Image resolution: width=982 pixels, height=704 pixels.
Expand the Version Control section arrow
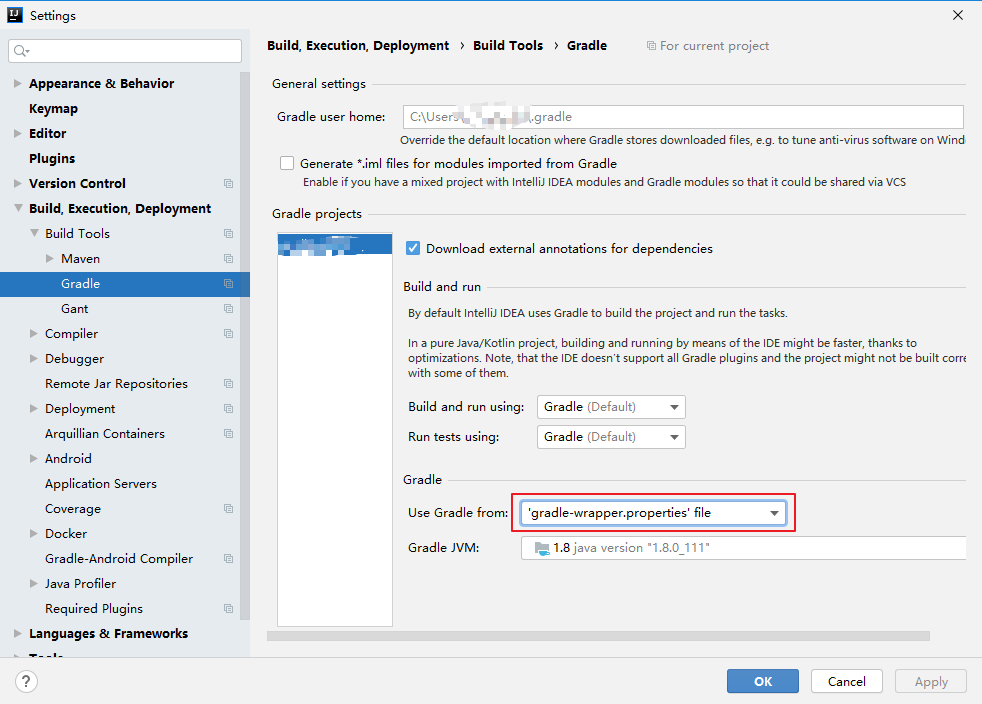tap(18, 184)
